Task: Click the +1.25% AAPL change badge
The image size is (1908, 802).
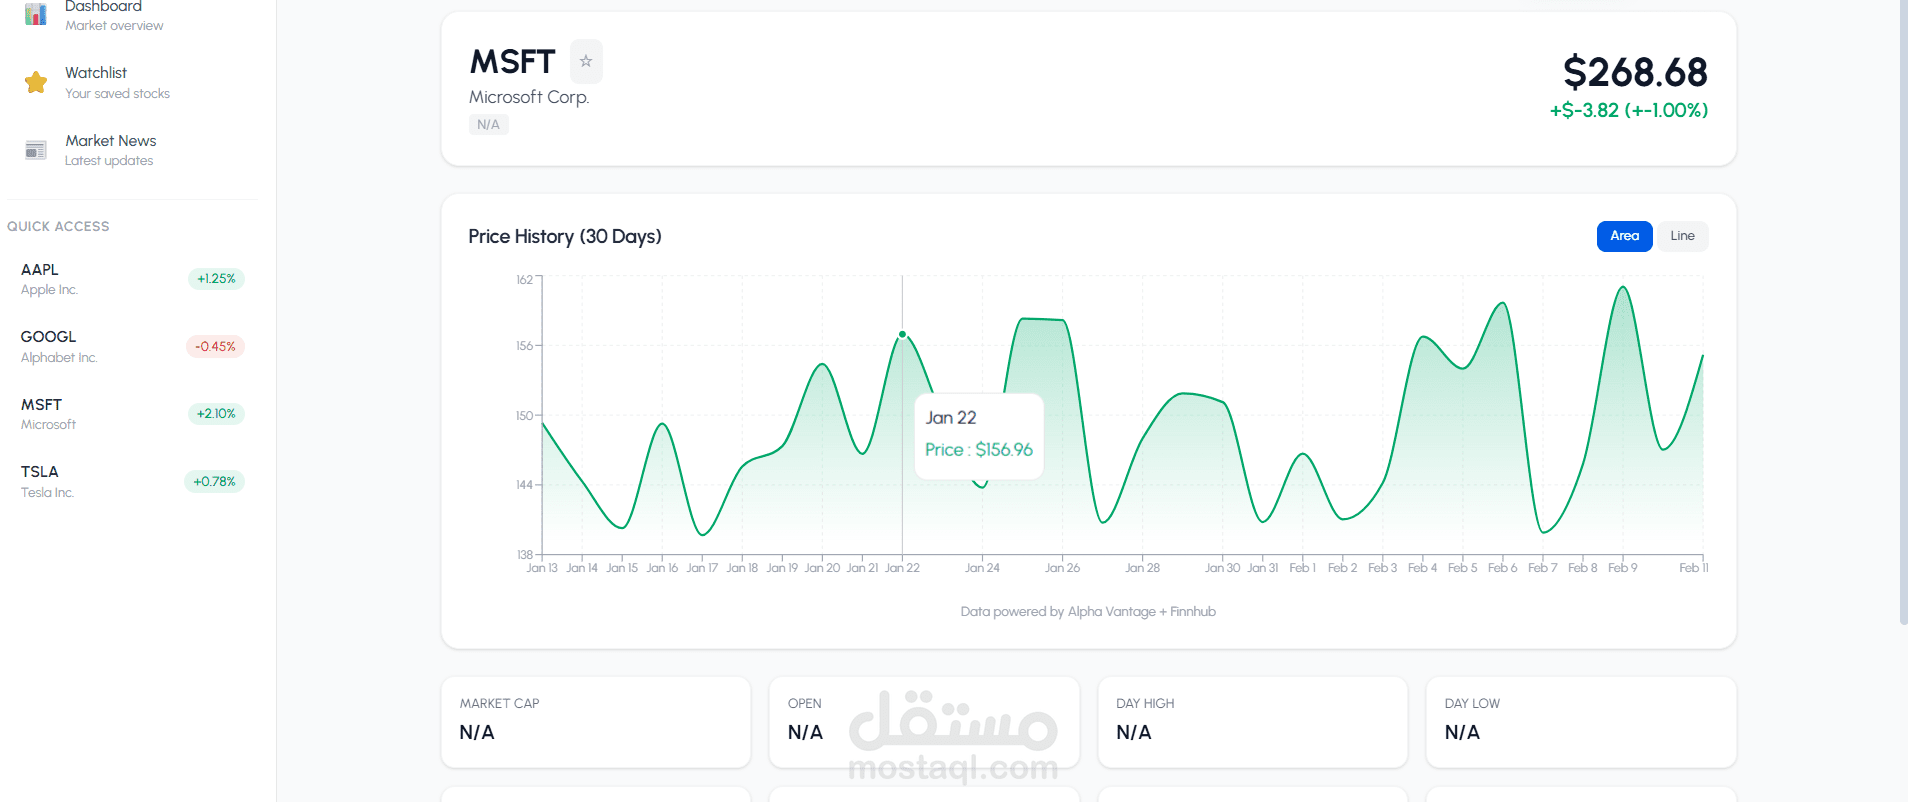Action: pyautogui.click(x=216, y=279)
